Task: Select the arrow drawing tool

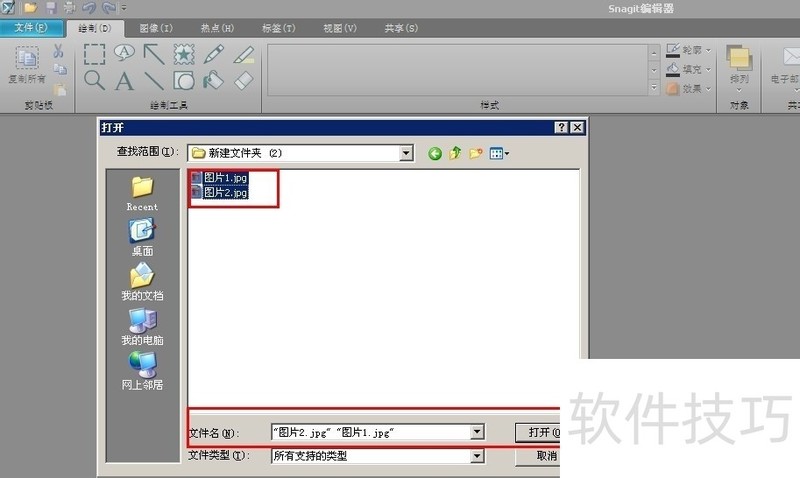Action: [x=154, y=54]
